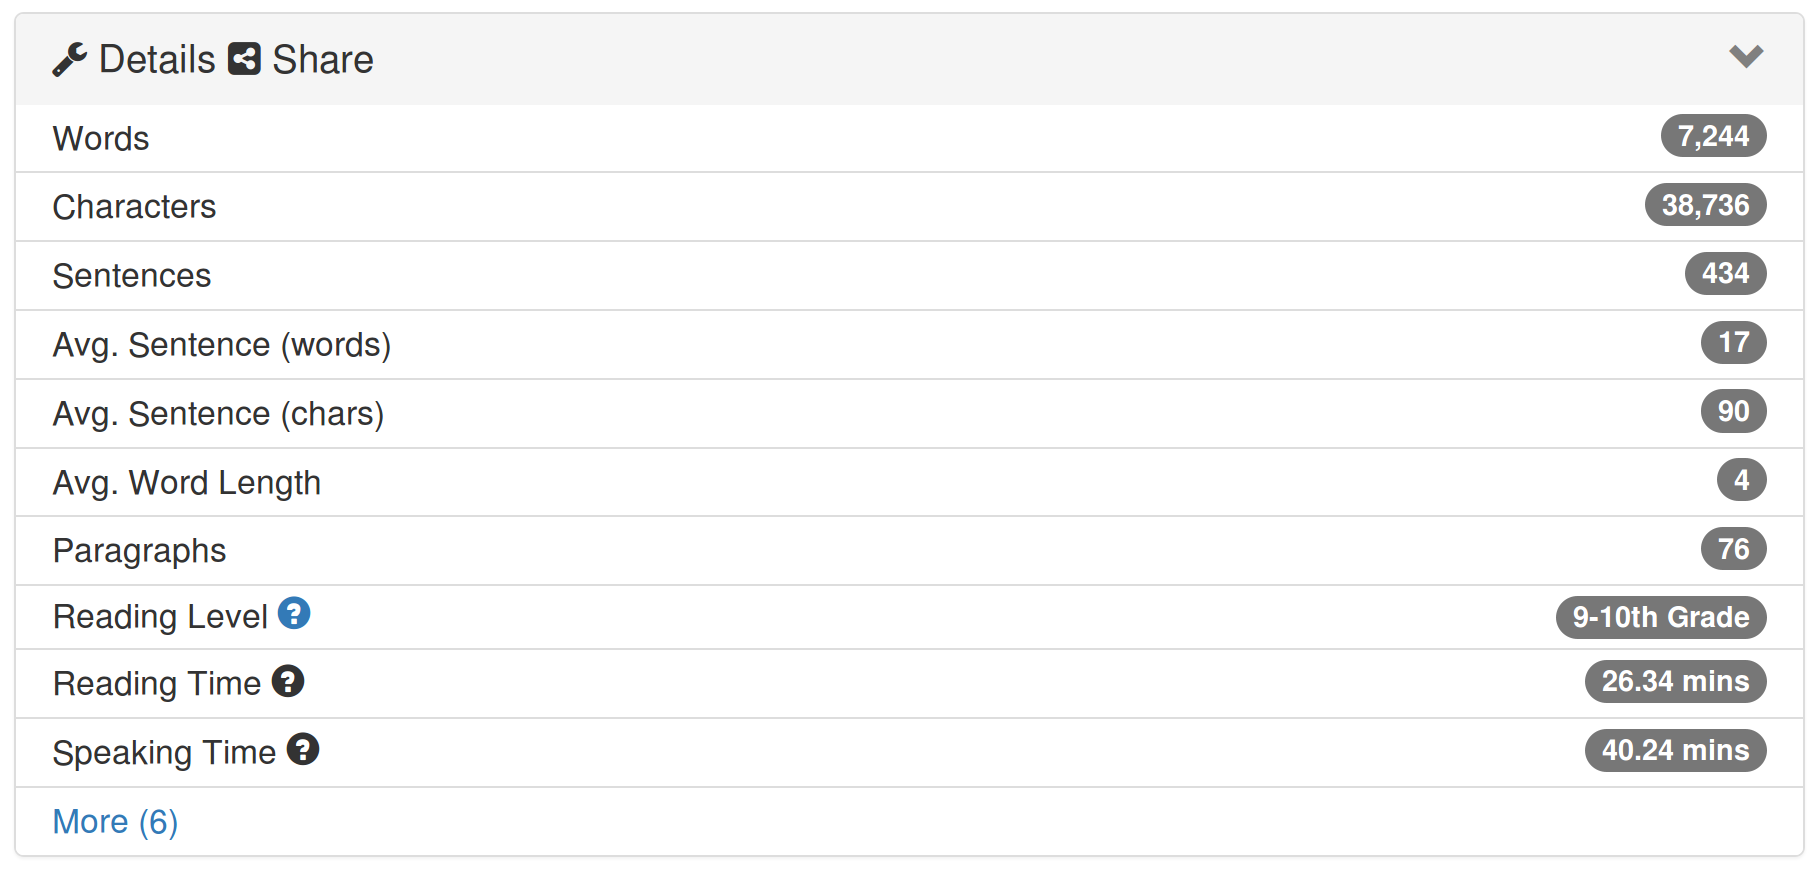This screenshot has height=874, width=1820.
Task: Click the Avg. Sentence (words) label
Action: click(x=221, y=345)
